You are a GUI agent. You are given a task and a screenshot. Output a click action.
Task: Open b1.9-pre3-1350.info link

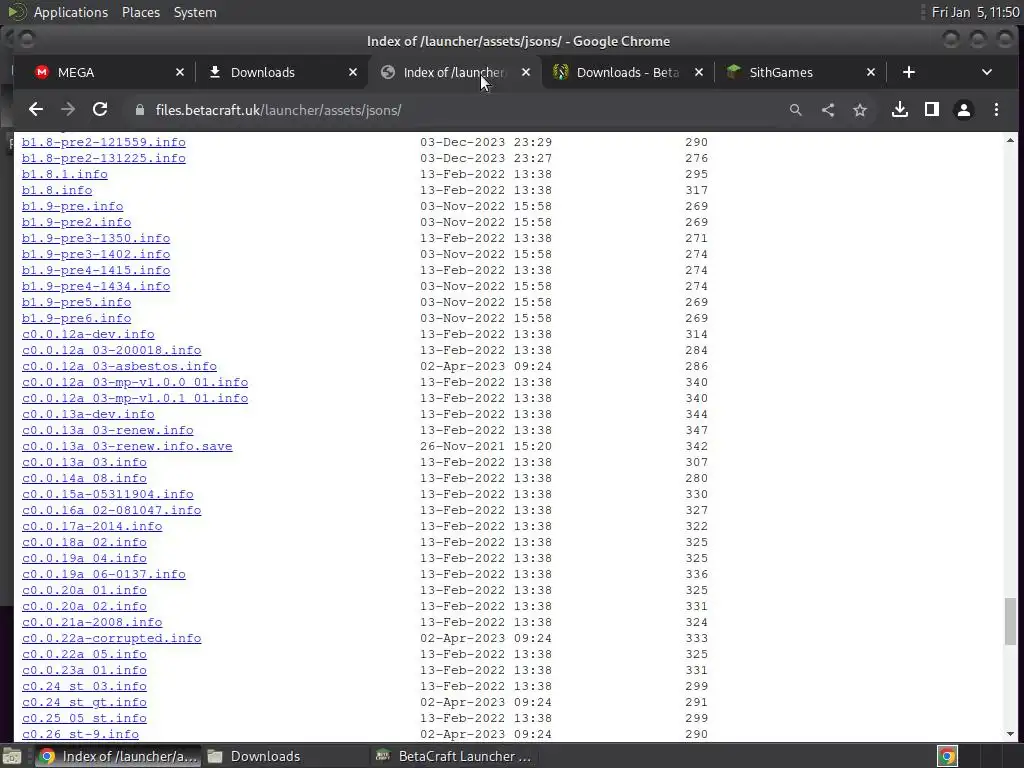point(96,238)
